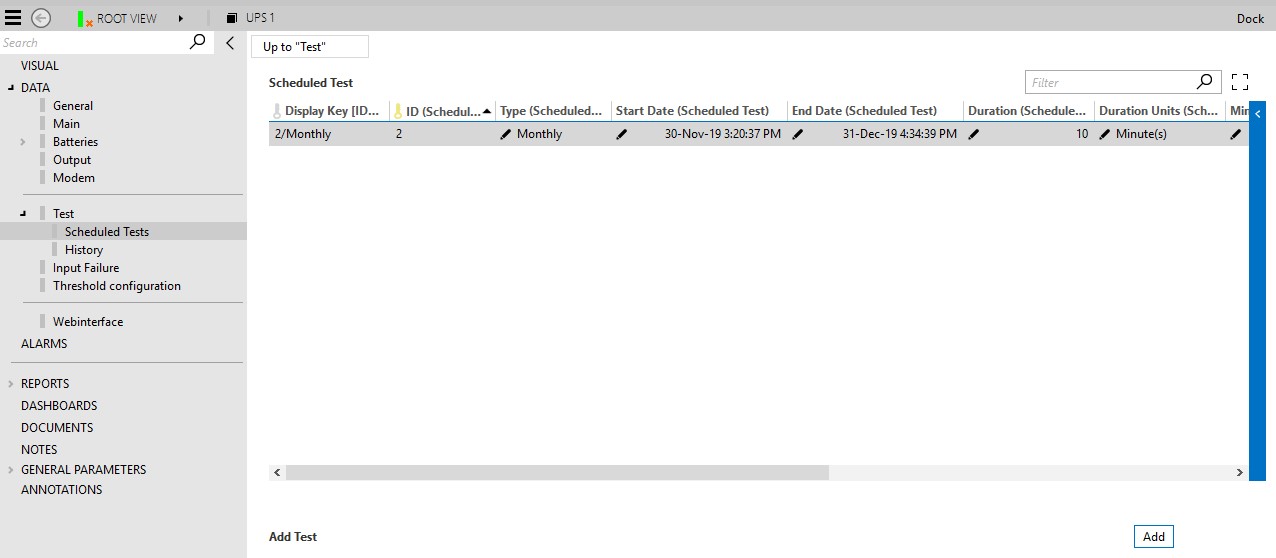Click the duration value 10

[x=1082, y=134]
